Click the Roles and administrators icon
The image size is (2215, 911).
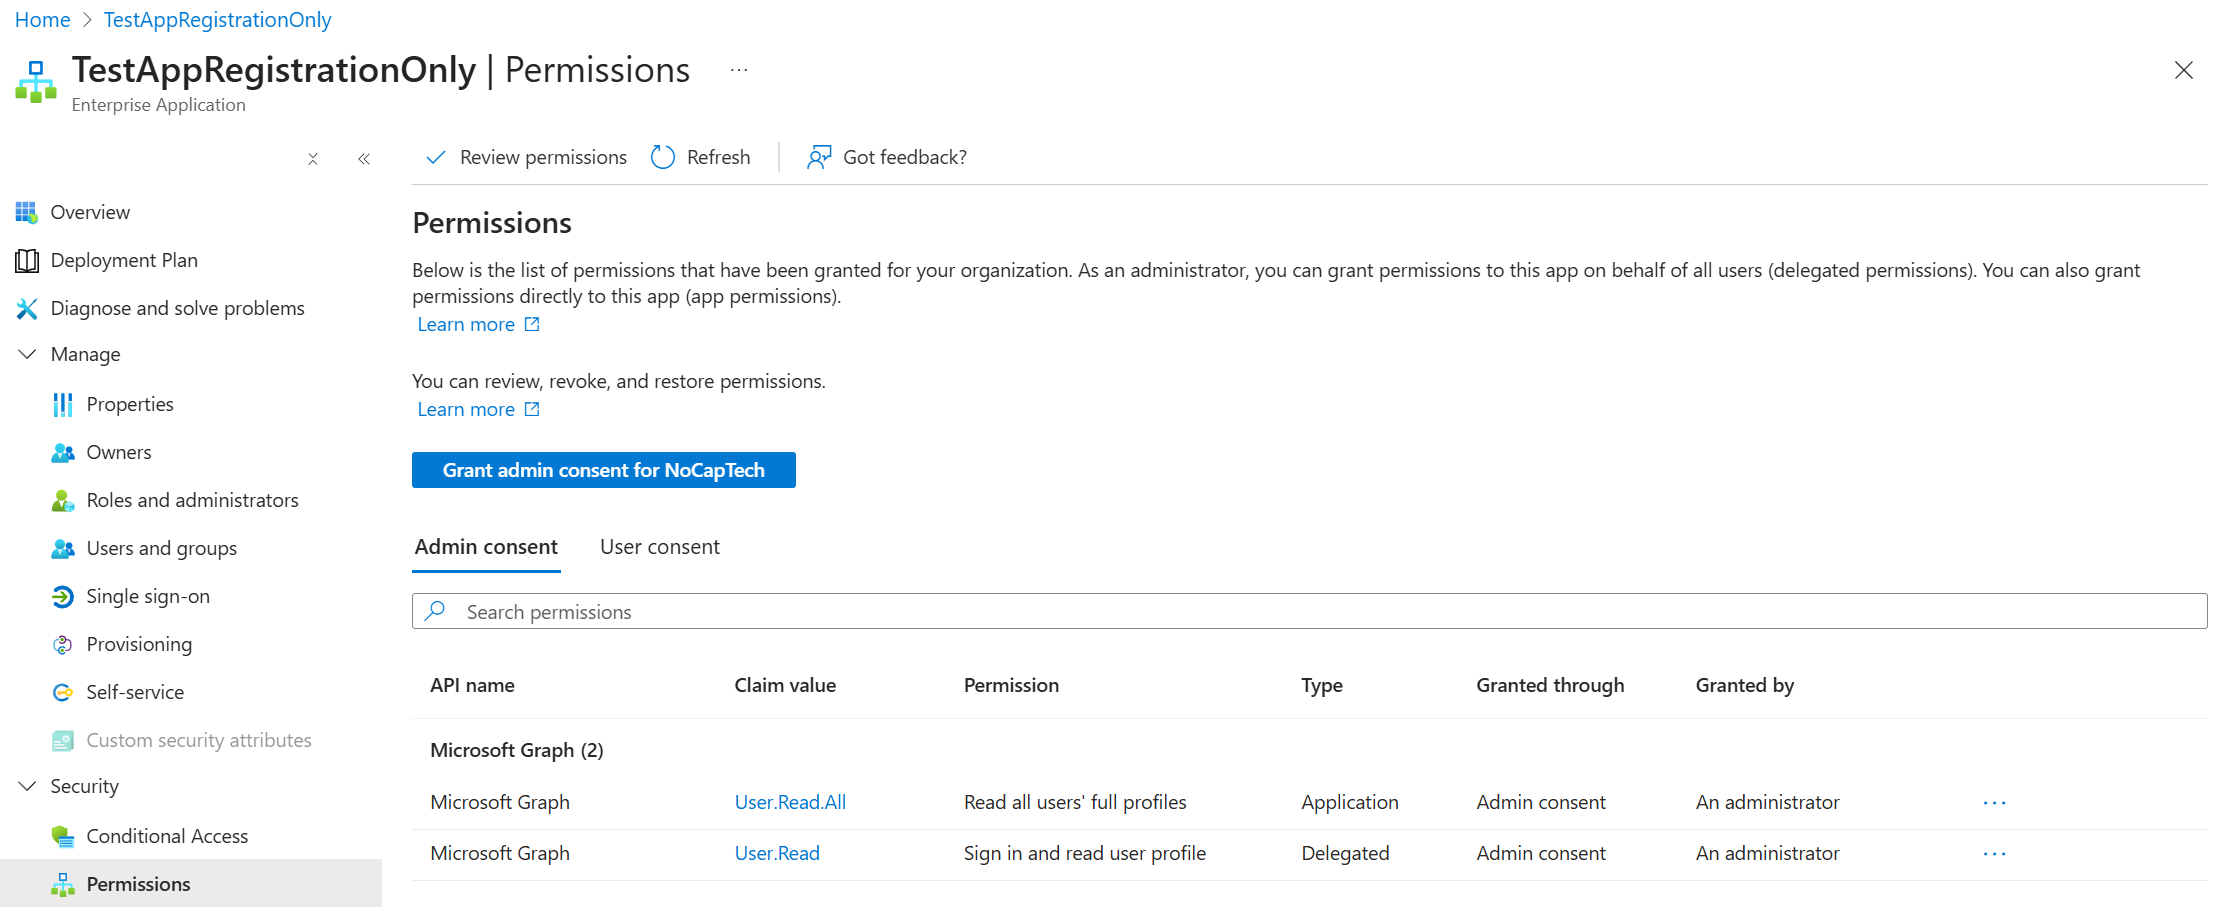coord(62,500)
